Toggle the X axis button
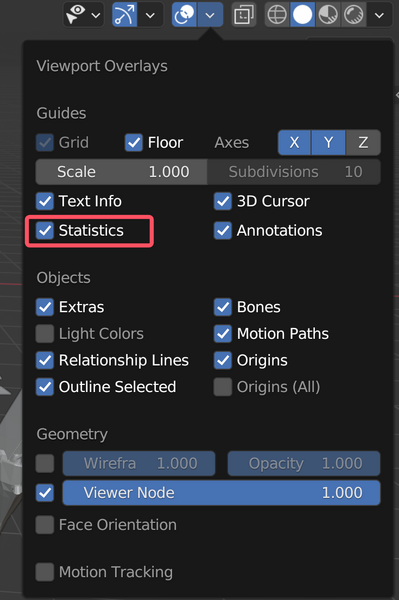 294,142
